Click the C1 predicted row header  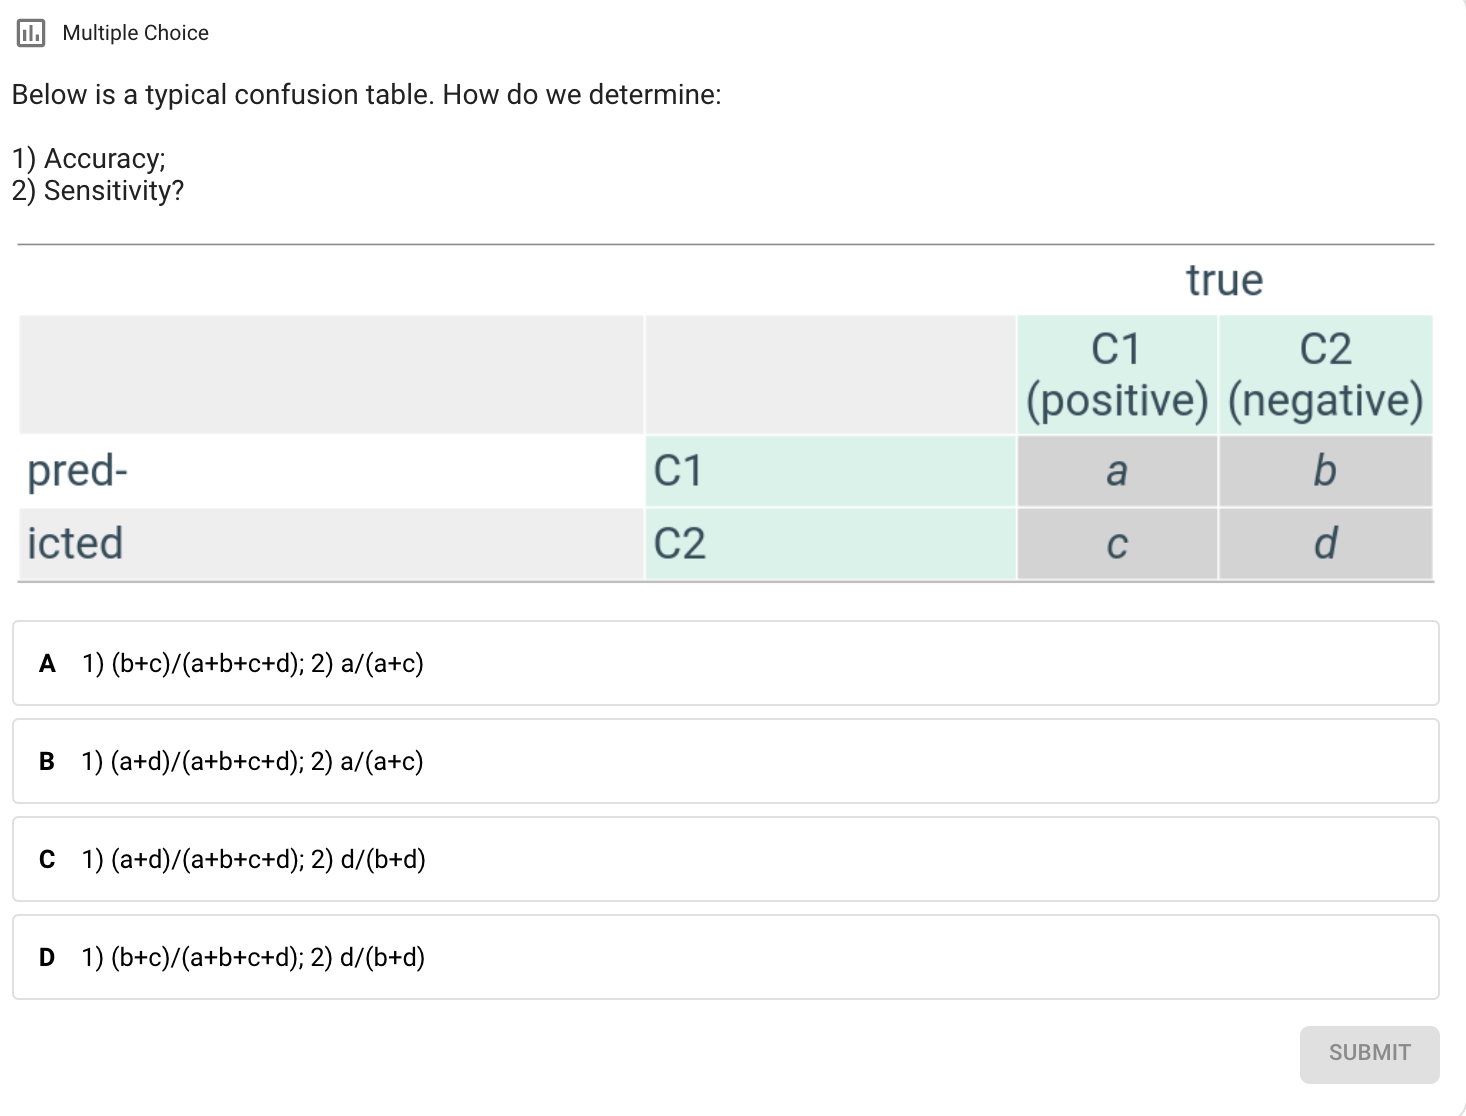(x=678, y=469)
